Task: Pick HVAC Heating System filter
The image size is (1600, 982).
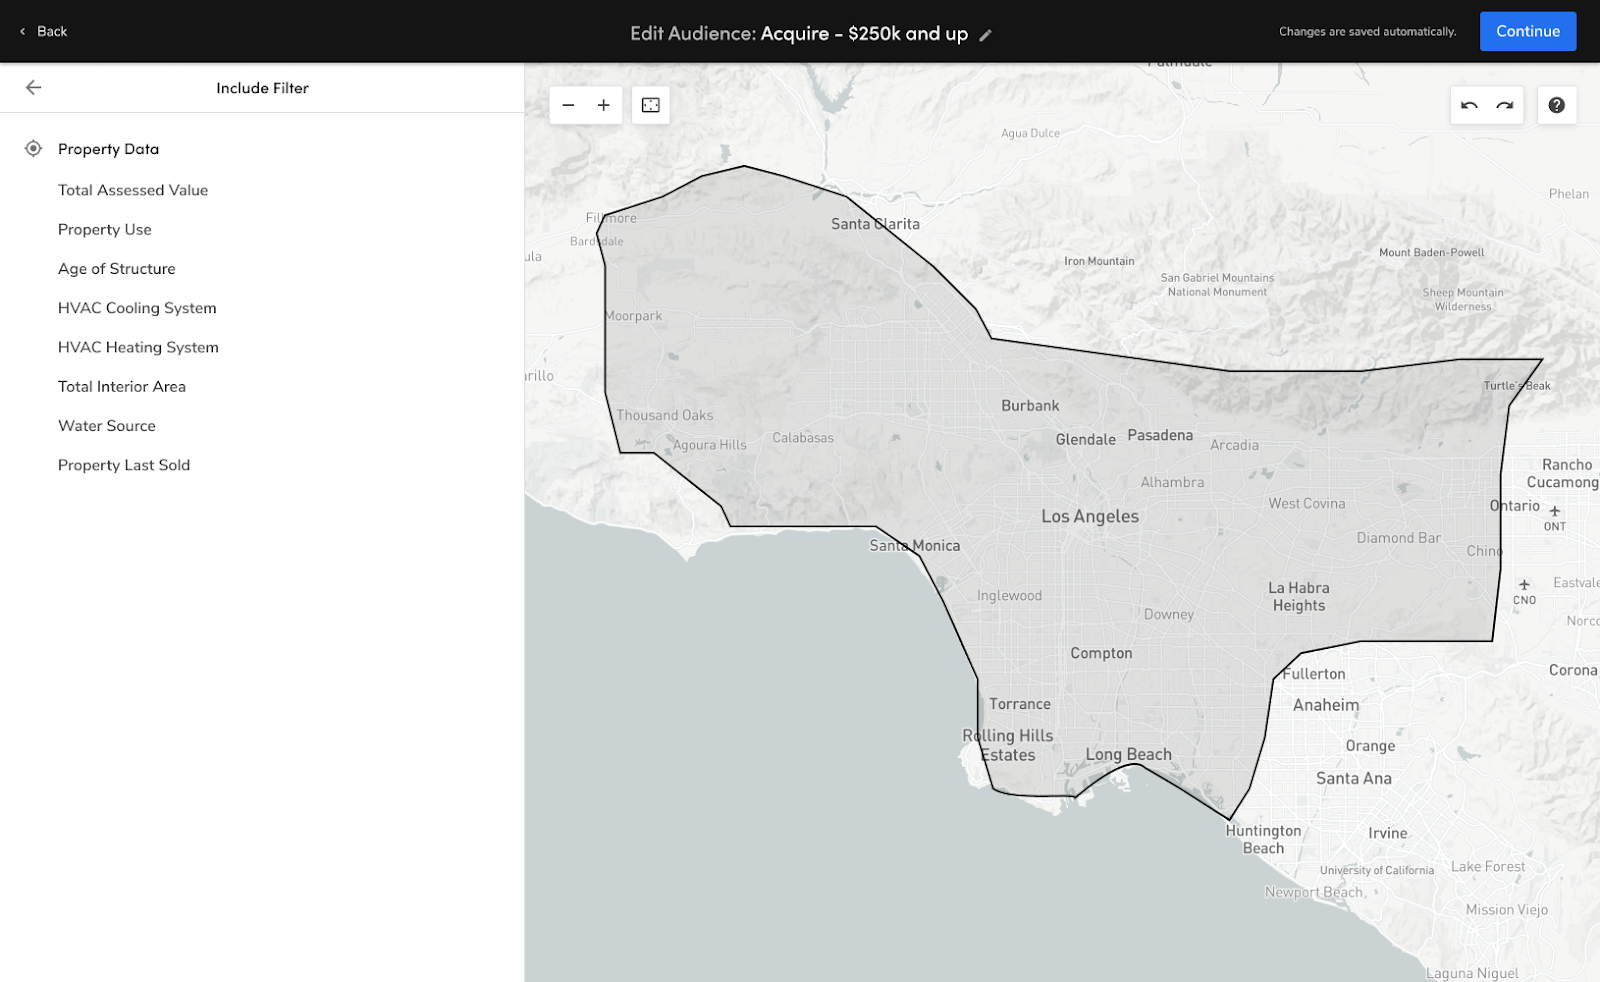Action: coord(138,347)
